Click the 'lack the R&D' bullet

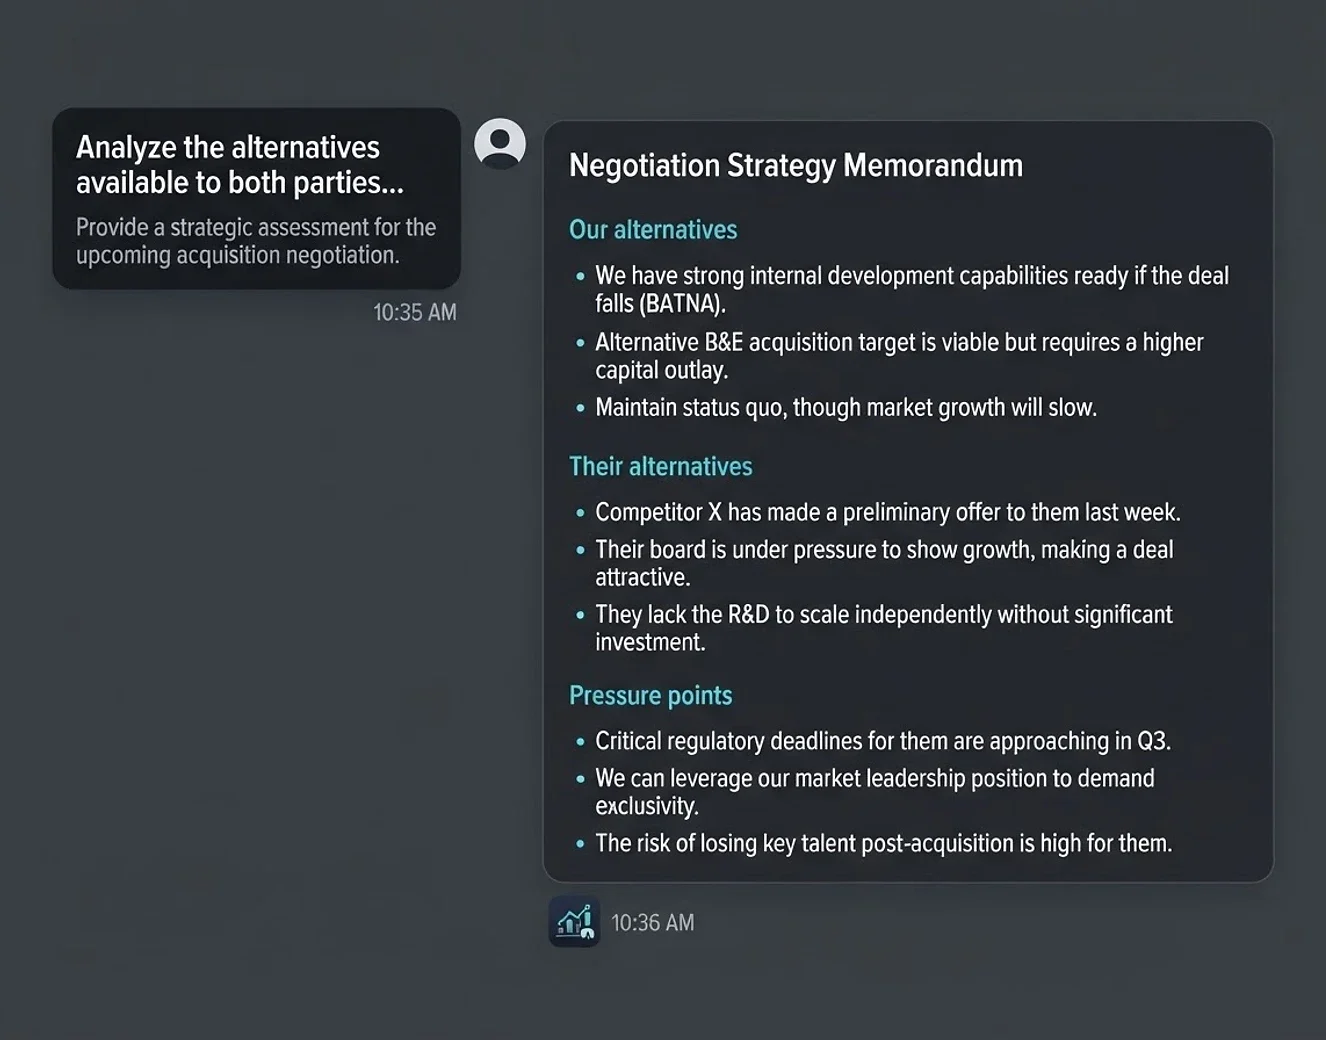[x=874, y=628]
